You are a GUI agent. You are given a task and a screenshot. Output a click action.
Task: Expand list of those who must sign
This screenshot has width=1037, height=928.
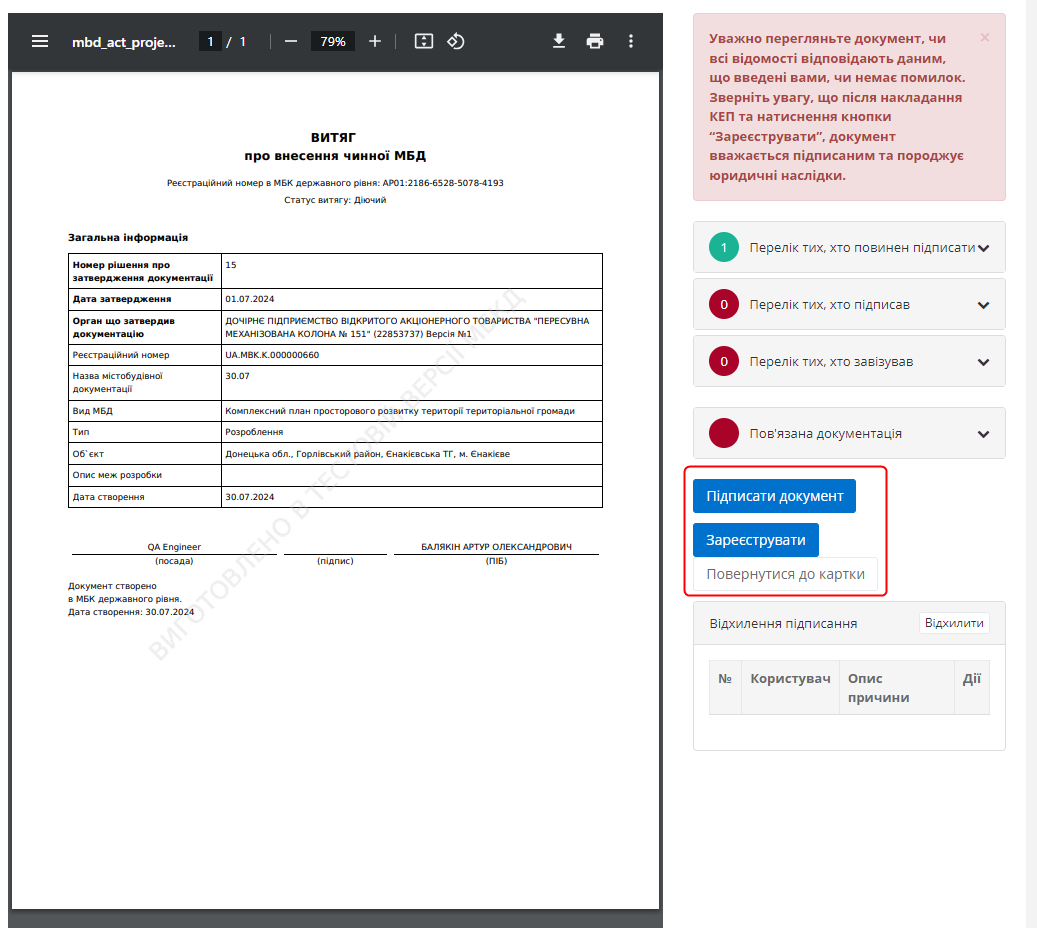(x=983, y=248)
